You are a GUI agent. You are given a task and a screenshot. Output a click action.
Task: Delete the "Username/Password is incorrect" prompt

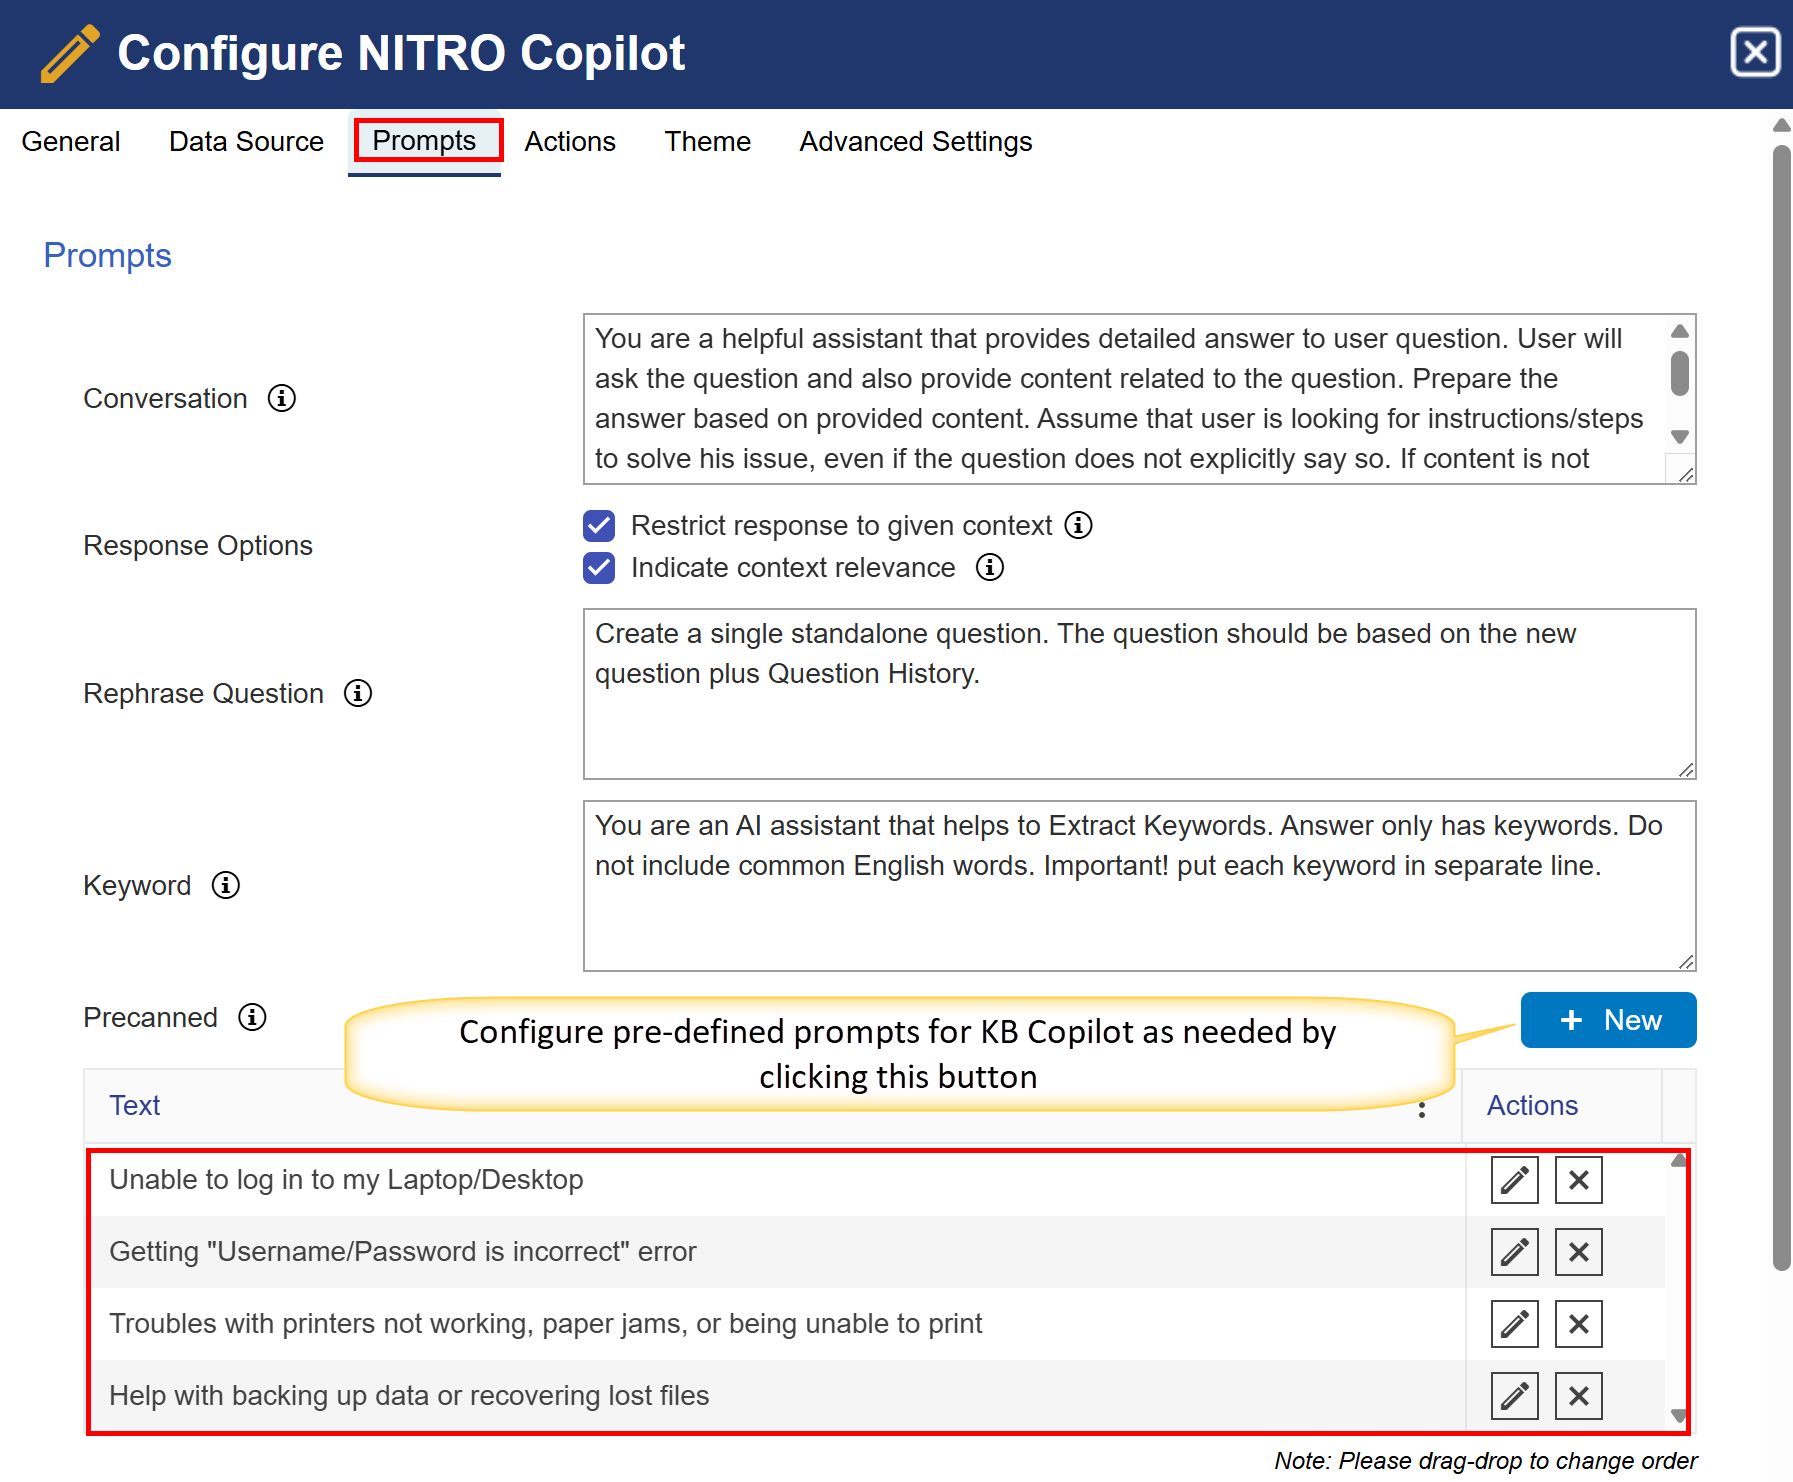coord(1578,1251)
